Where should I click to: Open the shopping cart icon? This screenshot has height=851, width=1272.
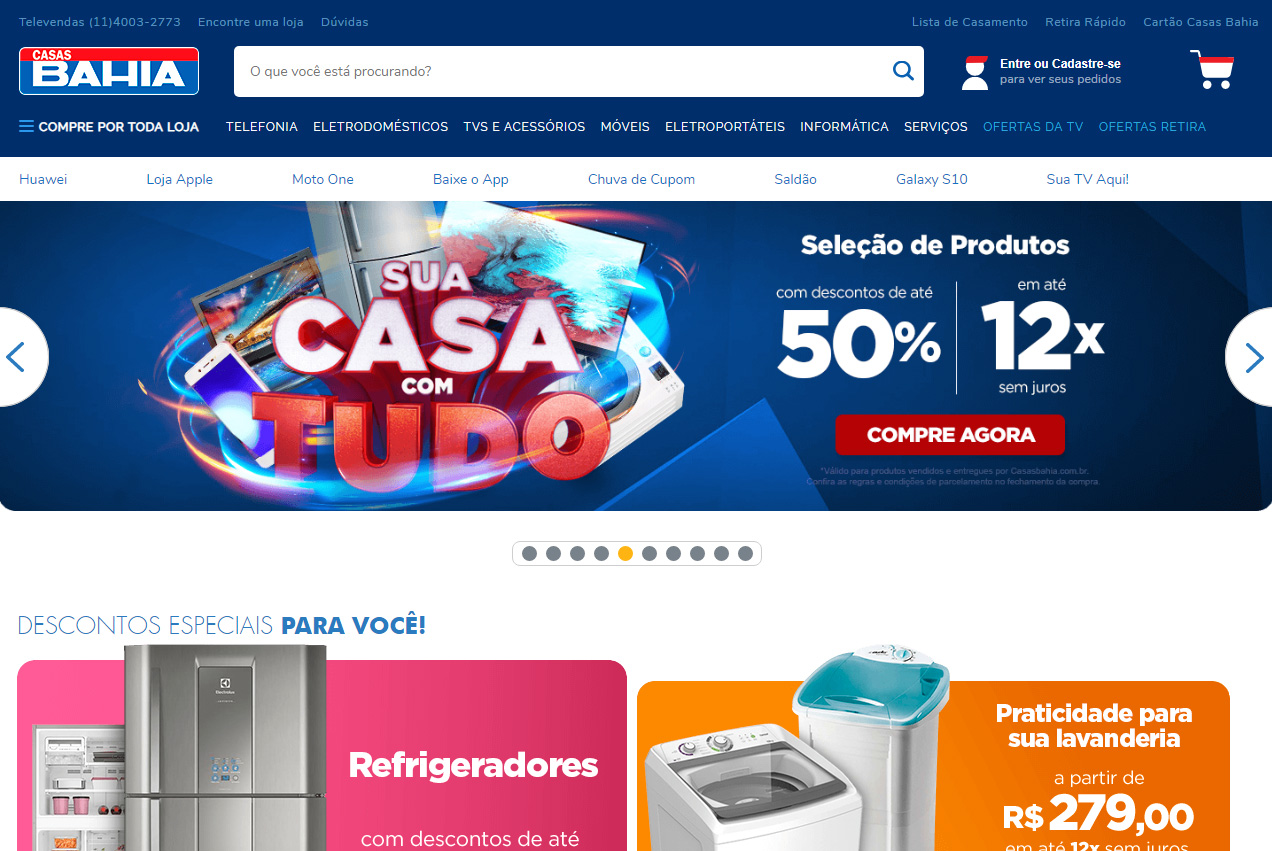click(x=1212, y=69)
